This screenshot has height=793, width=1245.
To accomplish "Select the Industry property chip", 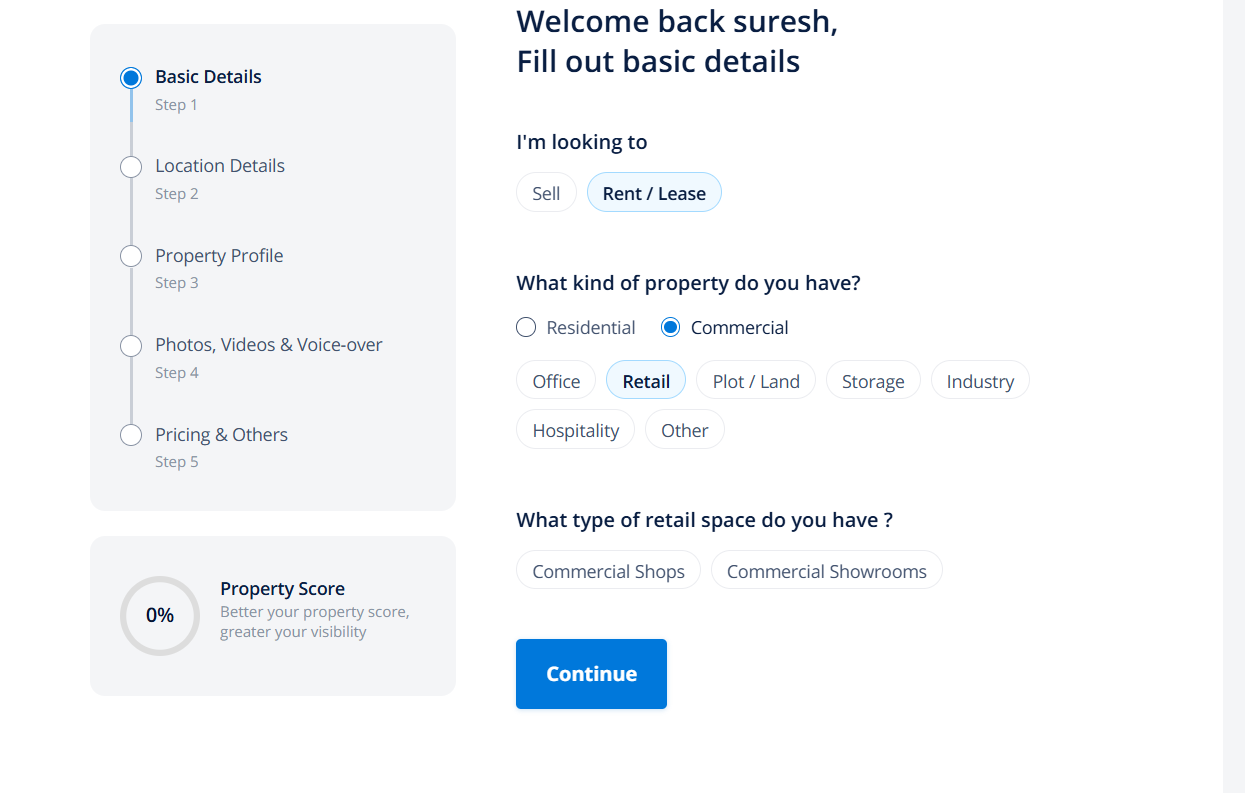I will pos(980,381).
